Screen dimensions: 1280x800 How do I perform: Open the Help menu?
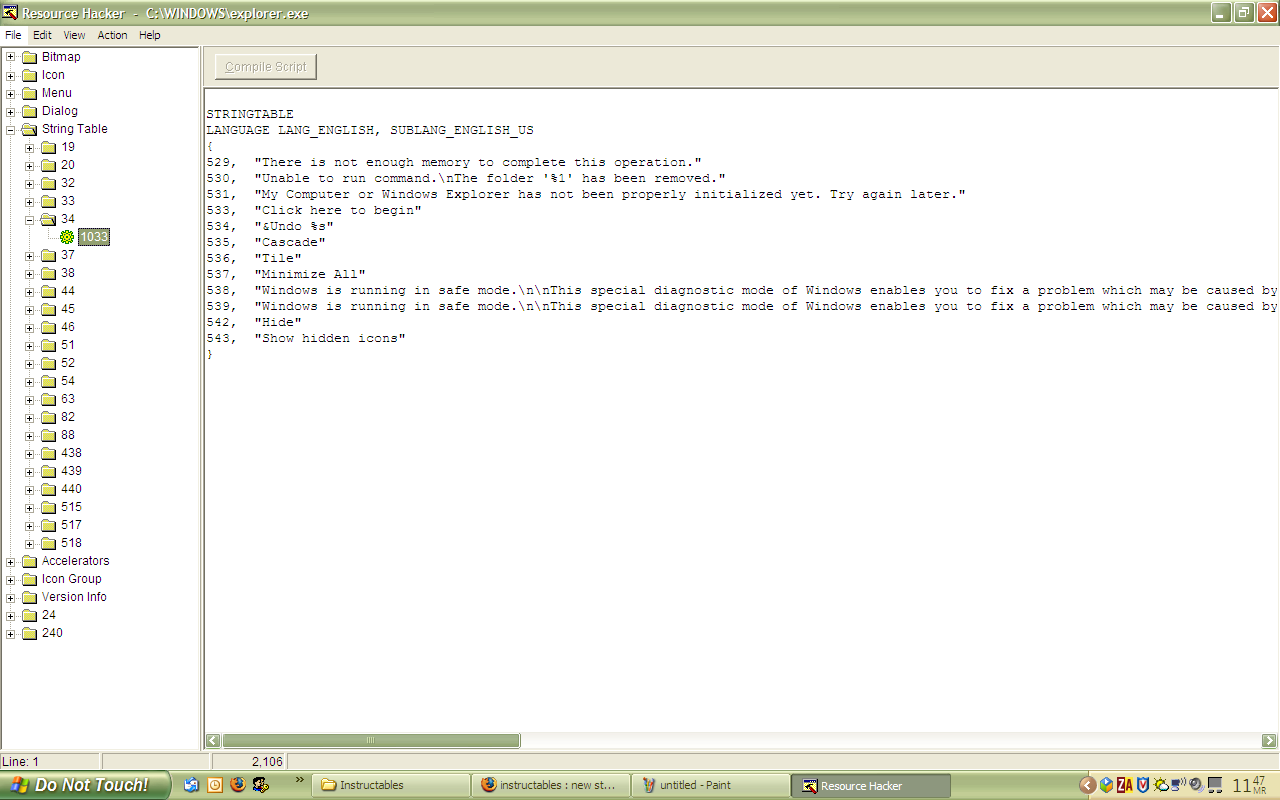click(149, 35)
